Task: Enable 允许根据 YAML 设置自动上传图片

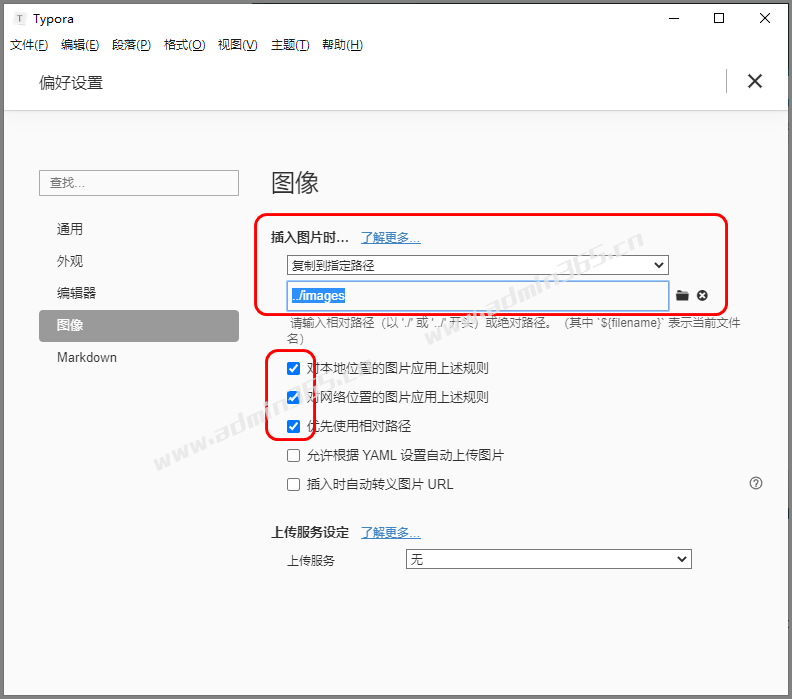Action: coord(293,456)
